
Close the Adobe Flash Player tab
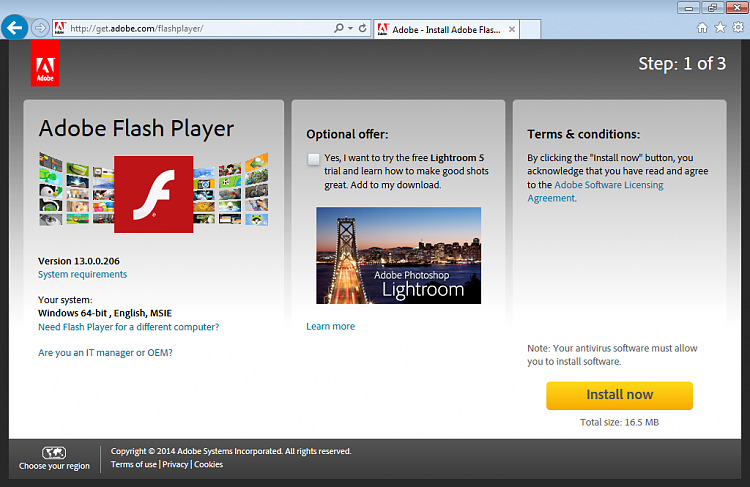coord(512,29)
